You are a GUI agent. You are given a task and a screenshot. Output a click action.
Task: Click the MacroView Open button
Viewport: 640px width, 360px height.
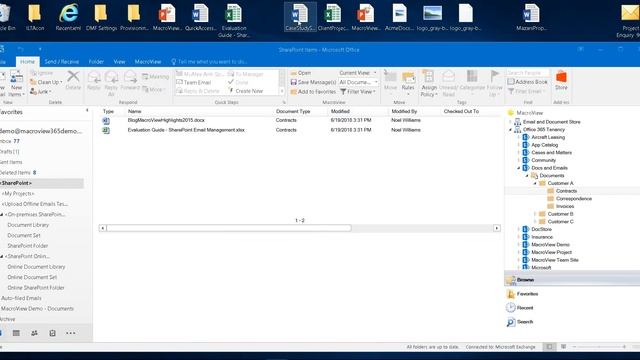pos(301,73)
